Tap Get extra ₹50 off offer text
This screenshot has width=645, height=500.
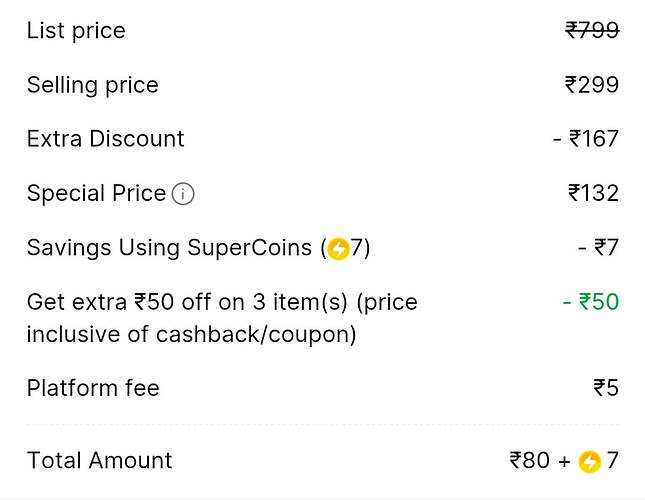click(222, 318)
